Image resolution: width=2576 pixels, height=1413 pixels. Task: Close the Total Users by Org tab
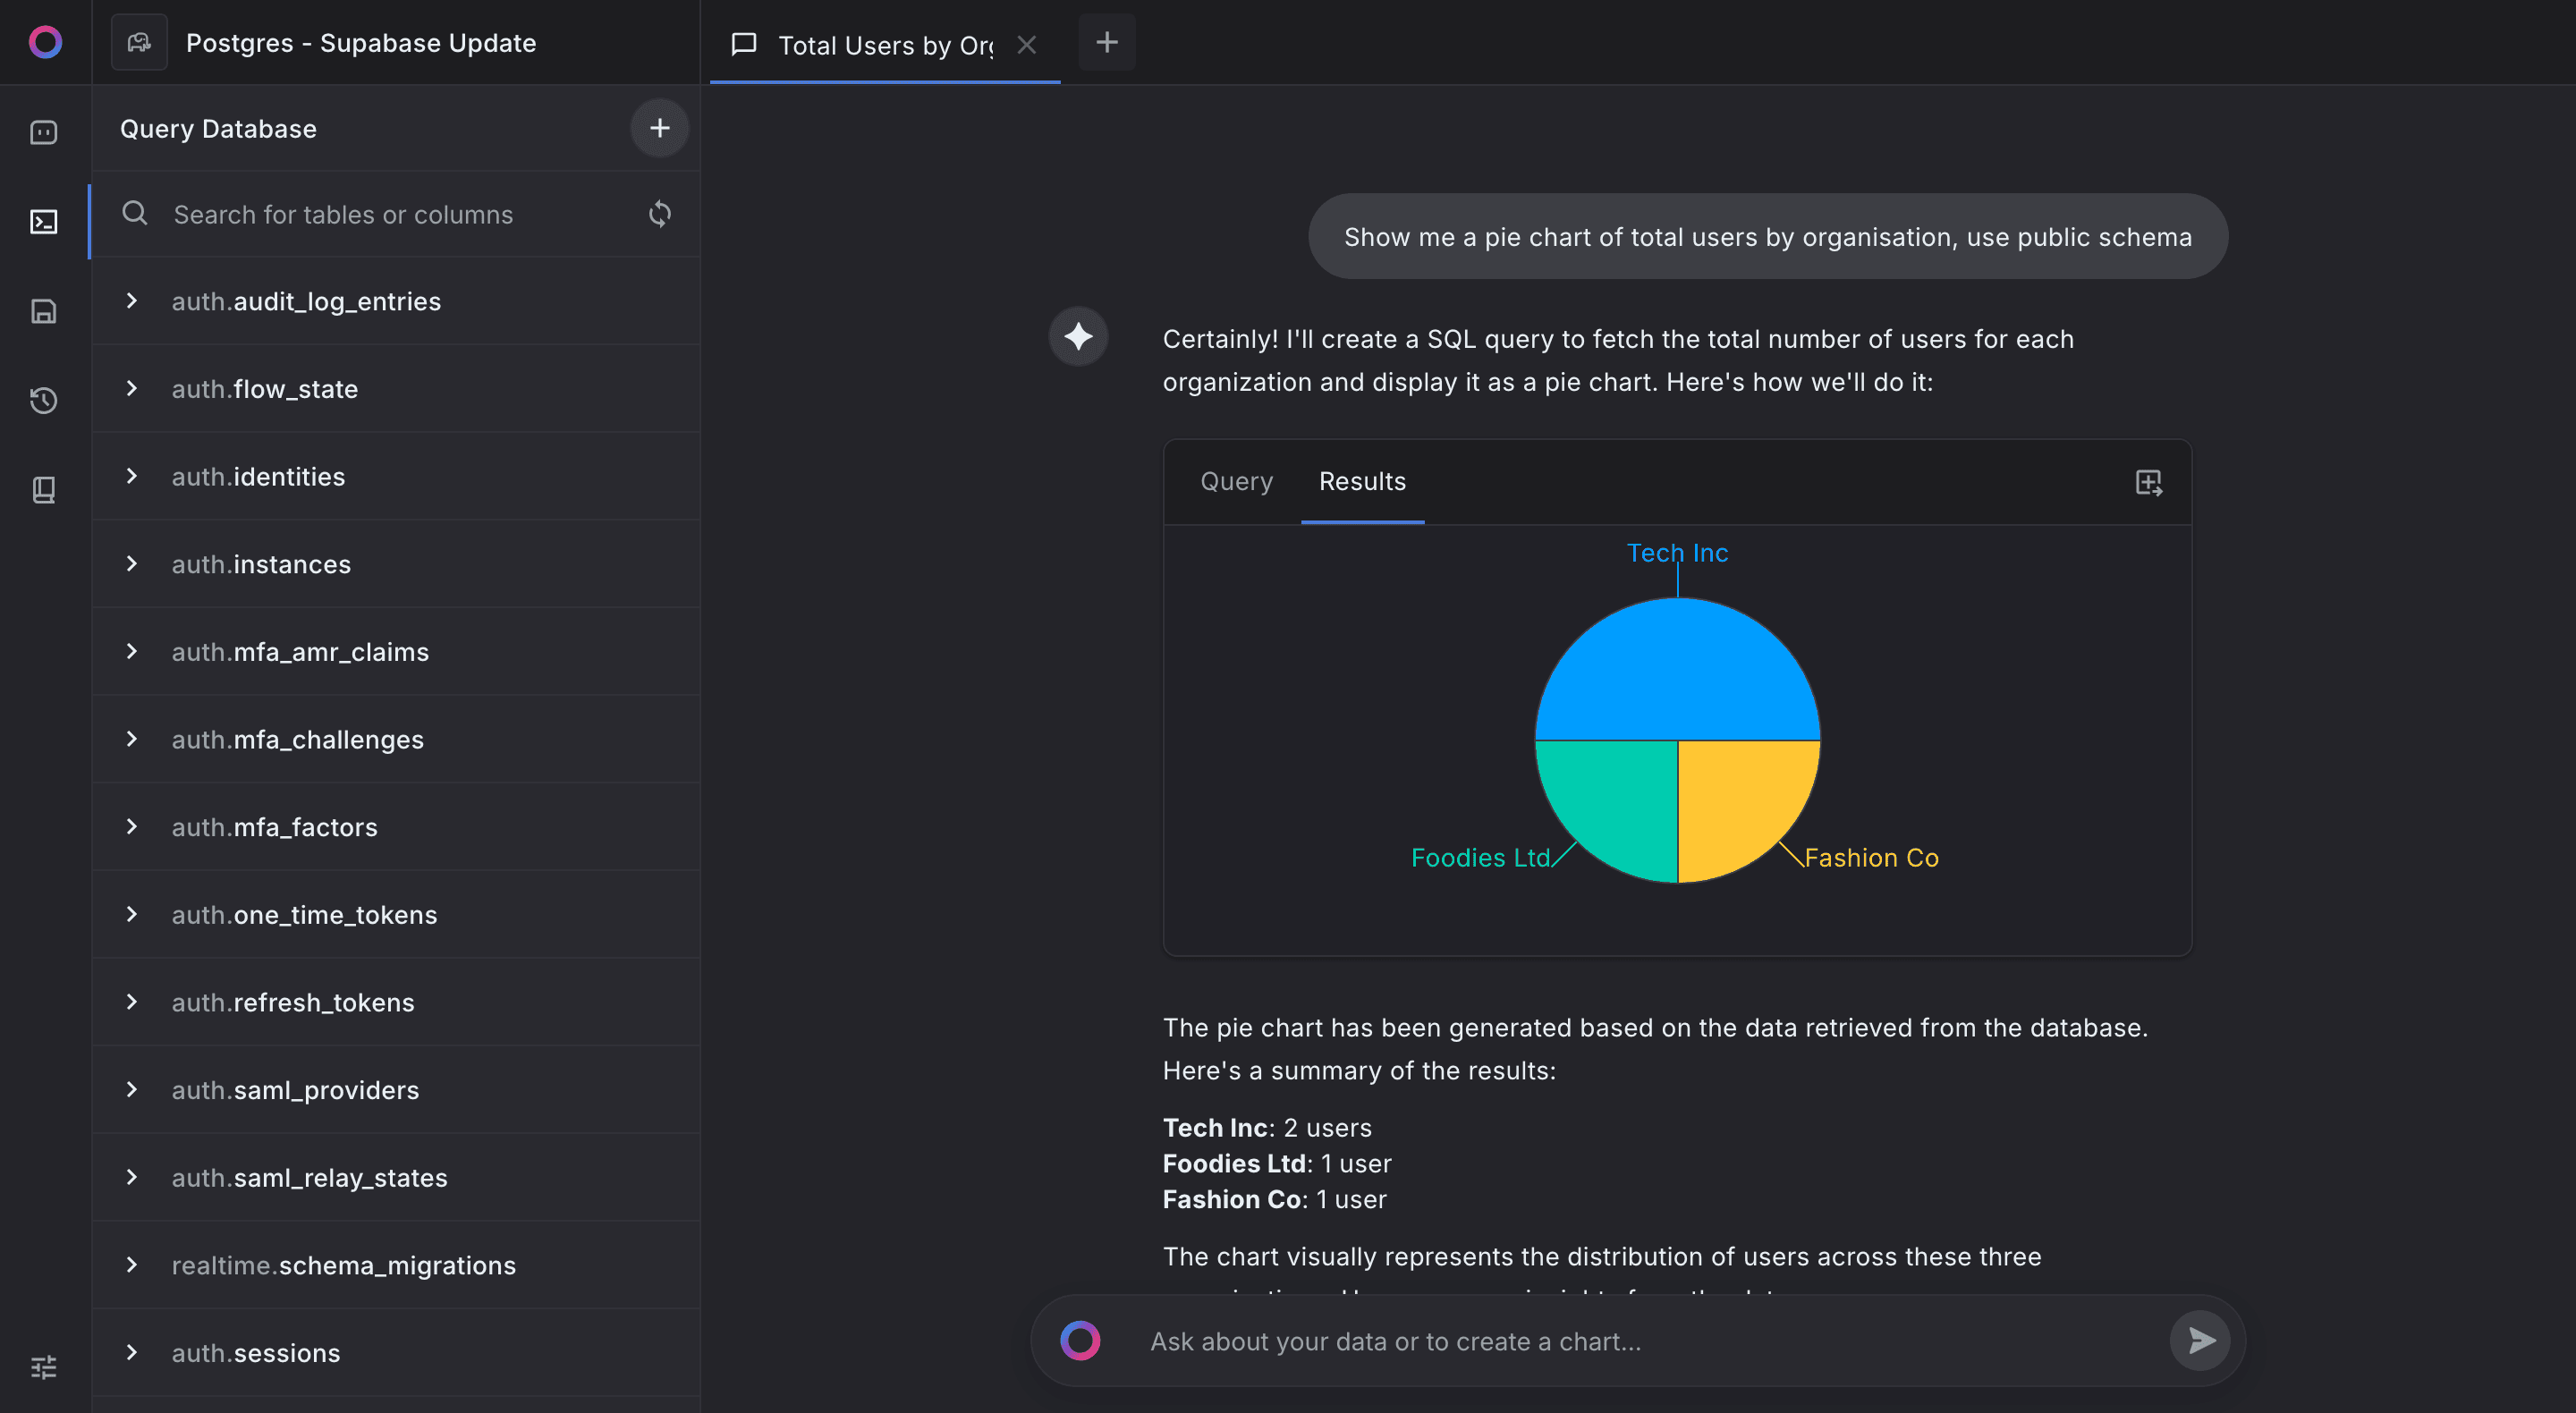[x=1026, y=44]
